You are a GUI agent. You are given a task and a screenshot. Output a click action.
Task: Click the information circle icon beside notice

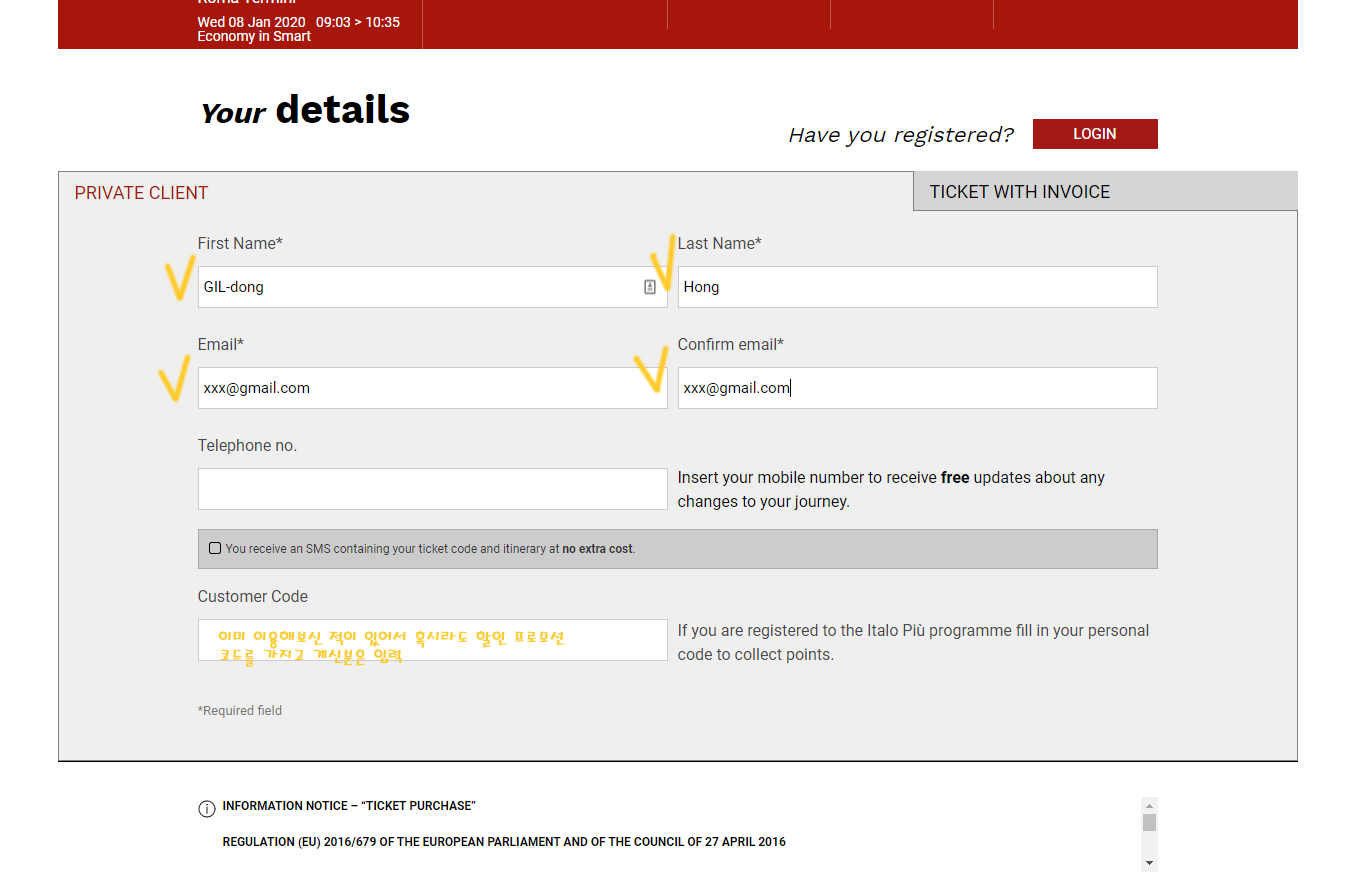coord(207,809)
